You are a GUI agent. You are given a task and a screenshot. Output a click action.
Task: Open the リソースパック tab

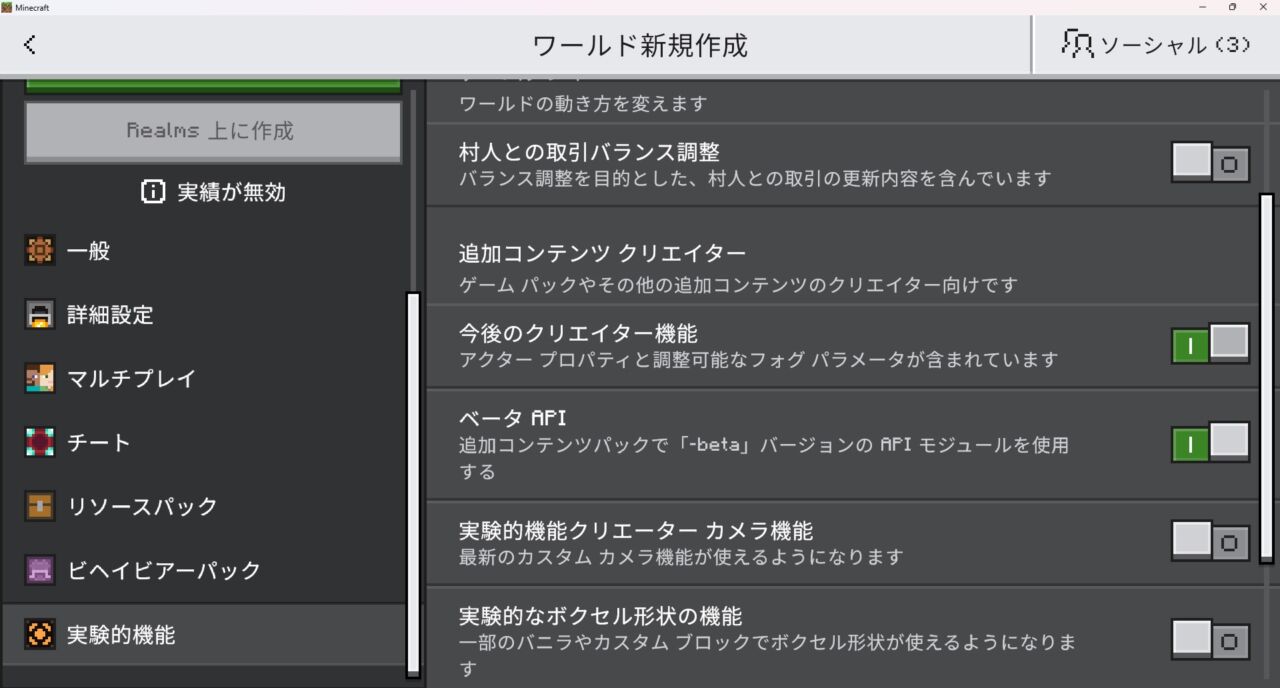[x=204, y=506]
